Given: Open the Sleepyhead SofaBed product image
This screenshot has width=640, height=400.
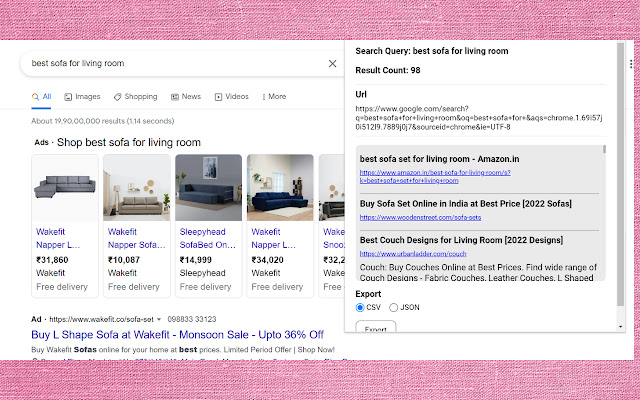Looking at the screenshot, I should (209, 187).
